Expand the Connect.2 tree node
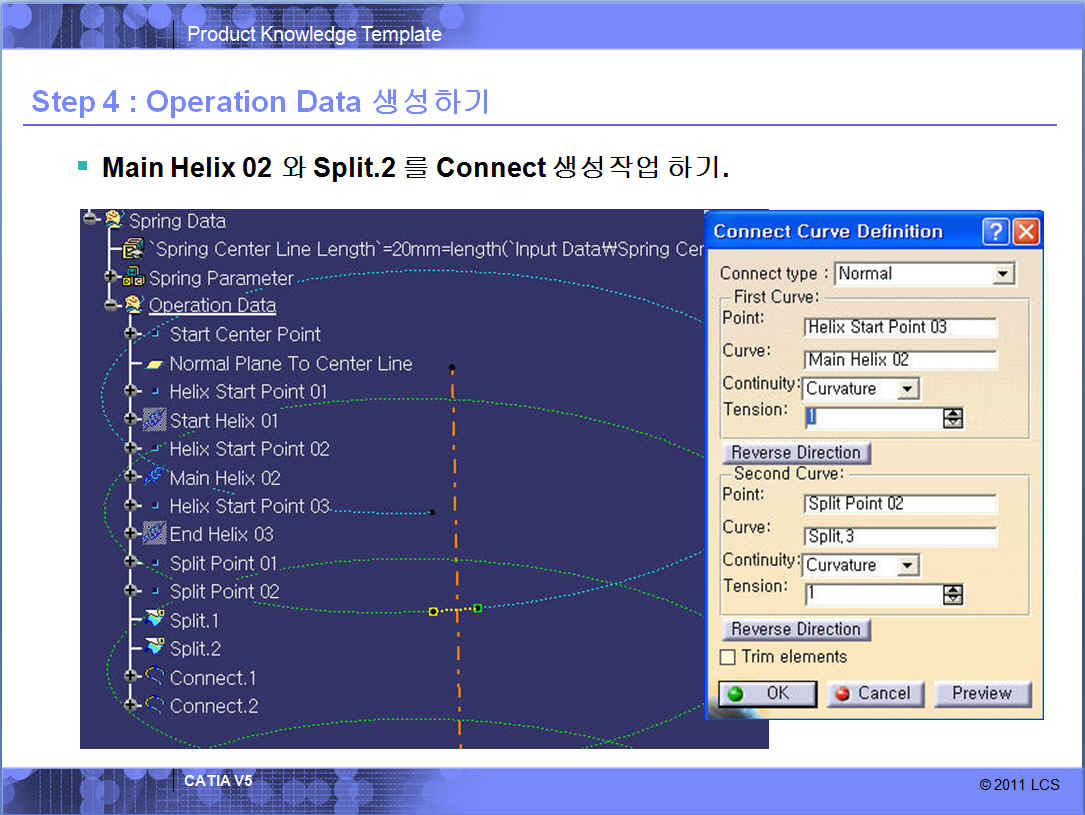Image resolution: width=1085 pixels, height=815 pixels. tap(131, 705)
